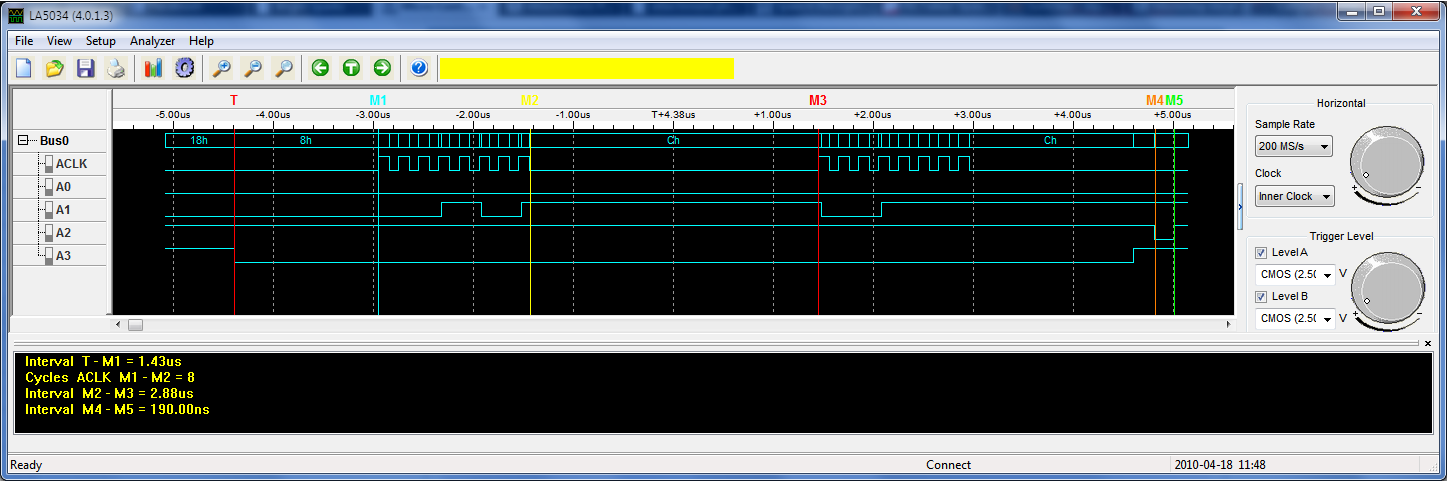Open help with the blue question icon
Image resolution: width=1448 pixels, height=481 pixels.
(x=419, y=68)
